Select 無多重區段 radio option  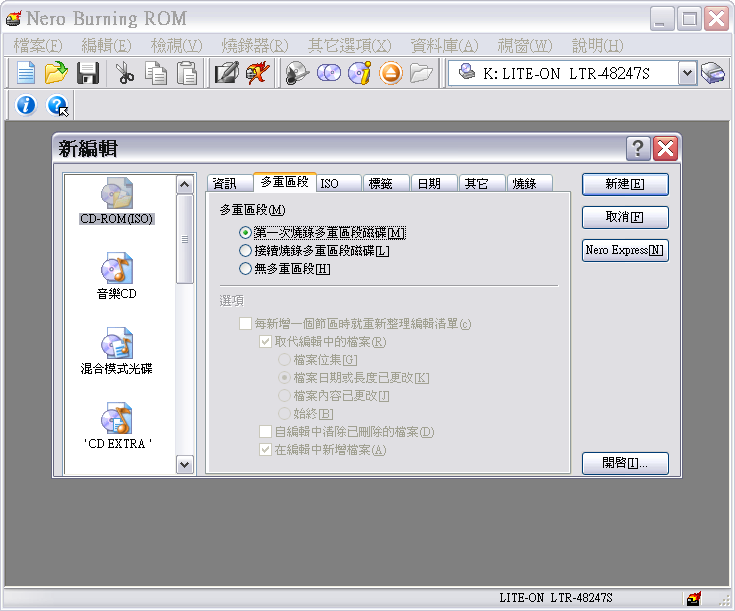(x=285, y=269)
